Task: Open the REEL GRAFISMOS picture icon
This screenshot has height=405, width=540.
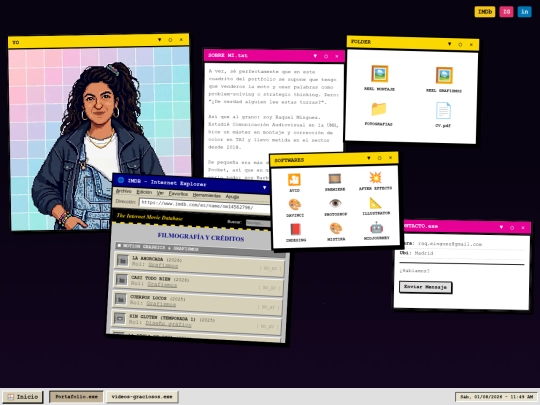Action: 444,75
